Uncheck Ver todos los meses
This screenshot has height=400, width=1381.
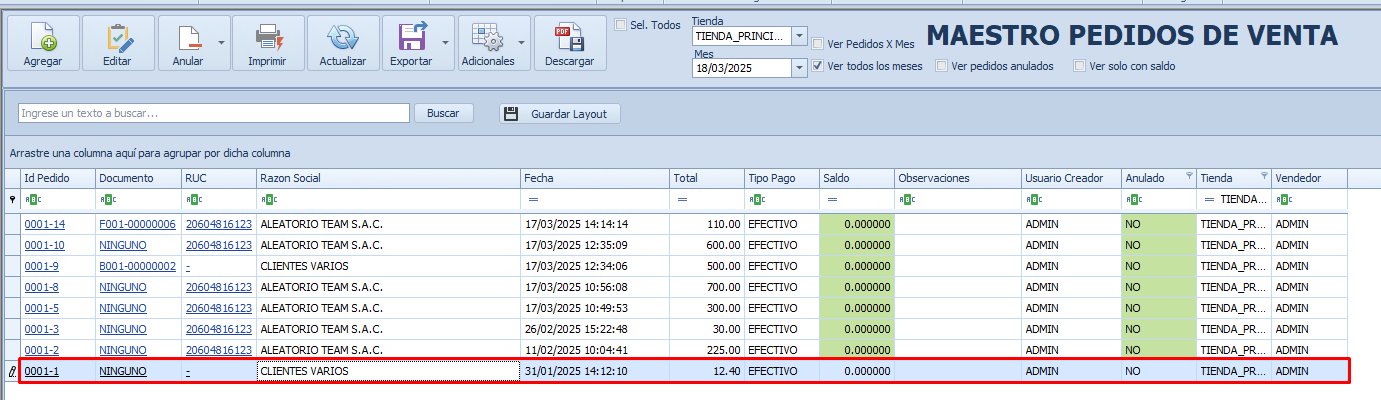pyautogui.click(x=818, y=66)
